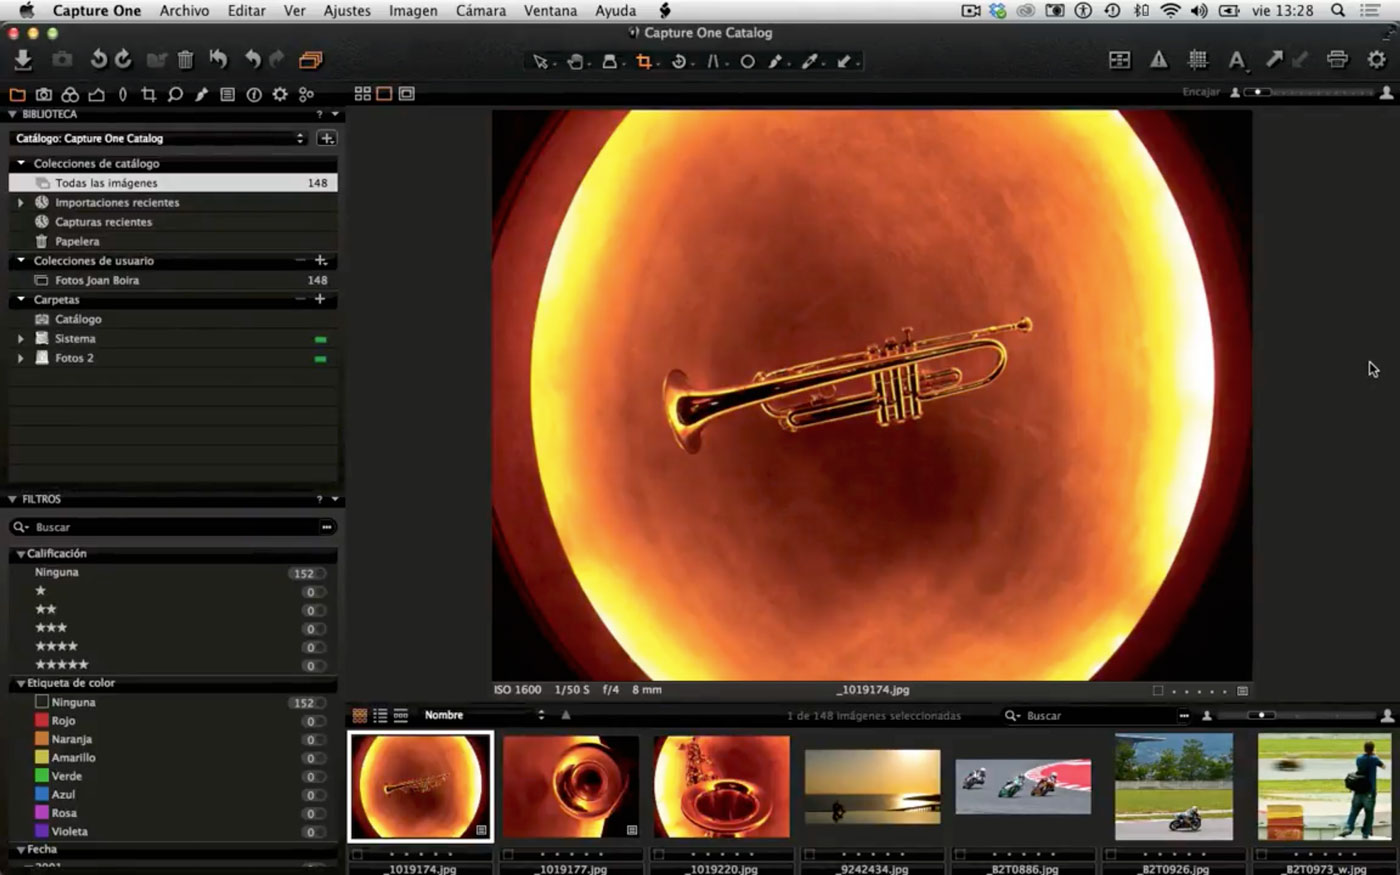
Task: Select the keystone tool
Action: [x=713, y=62]
